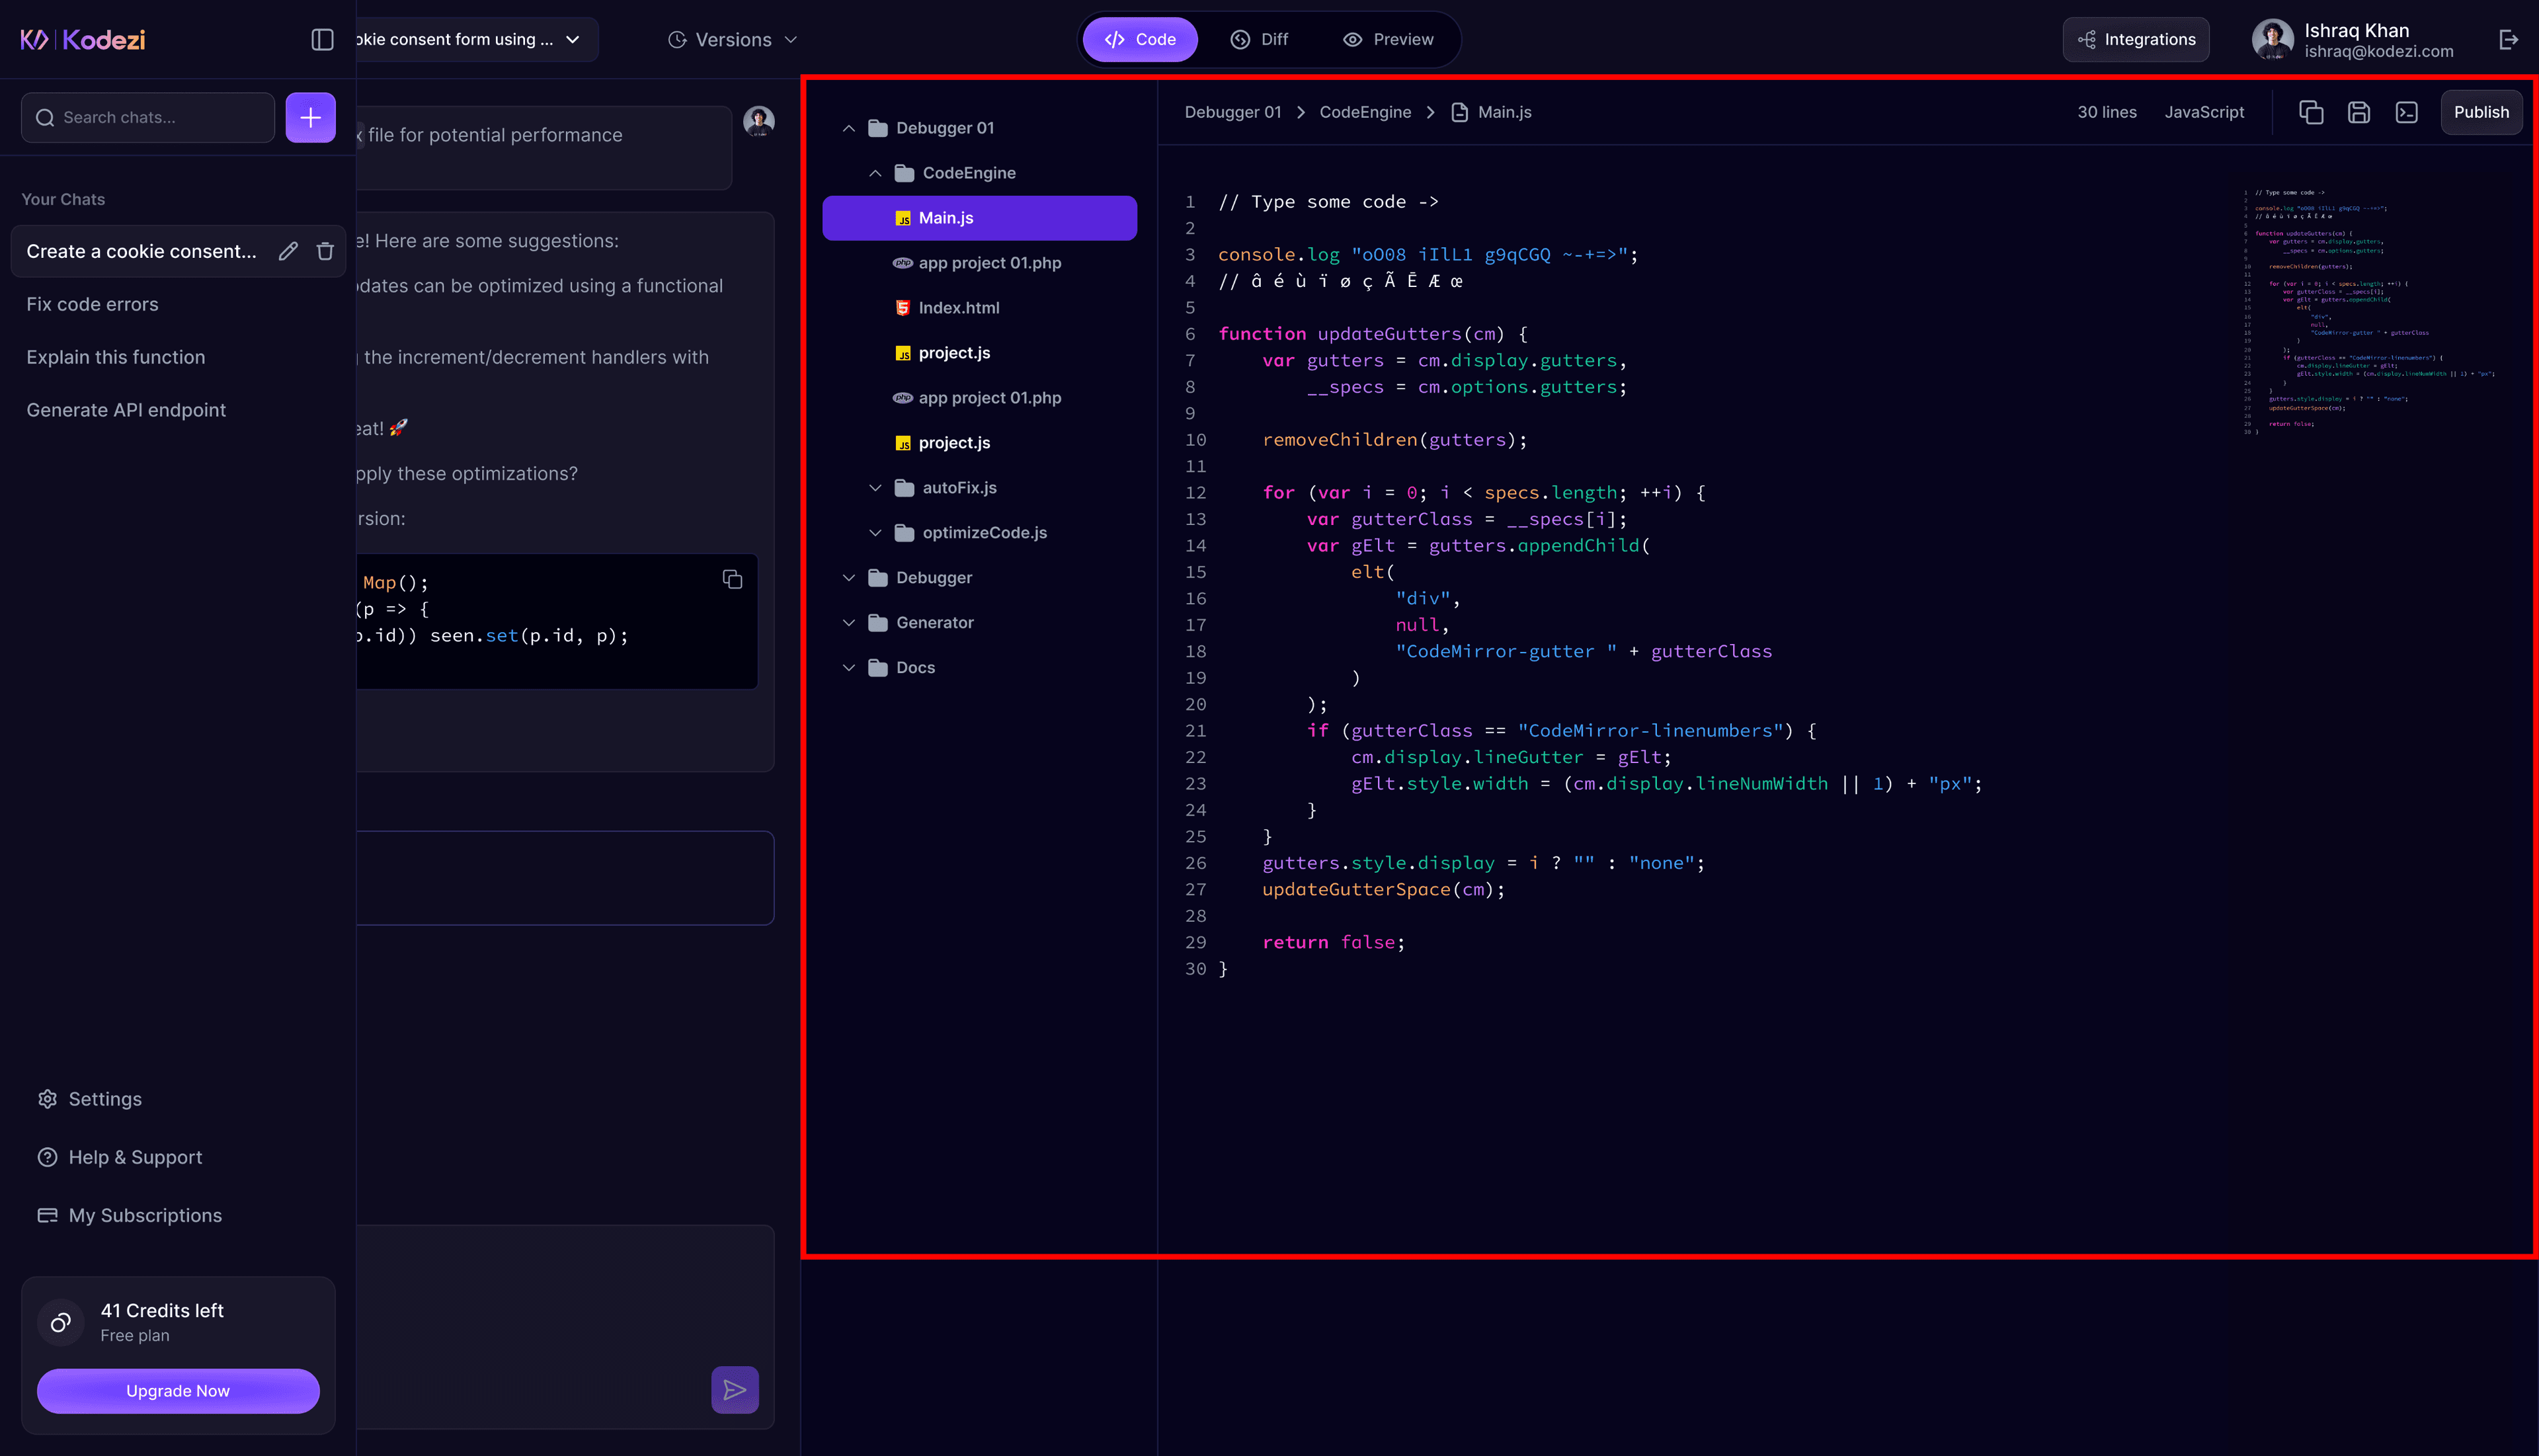Switch to the Preview view
Viewport: 2539px width, 1456px height.
coord(1388,39)
